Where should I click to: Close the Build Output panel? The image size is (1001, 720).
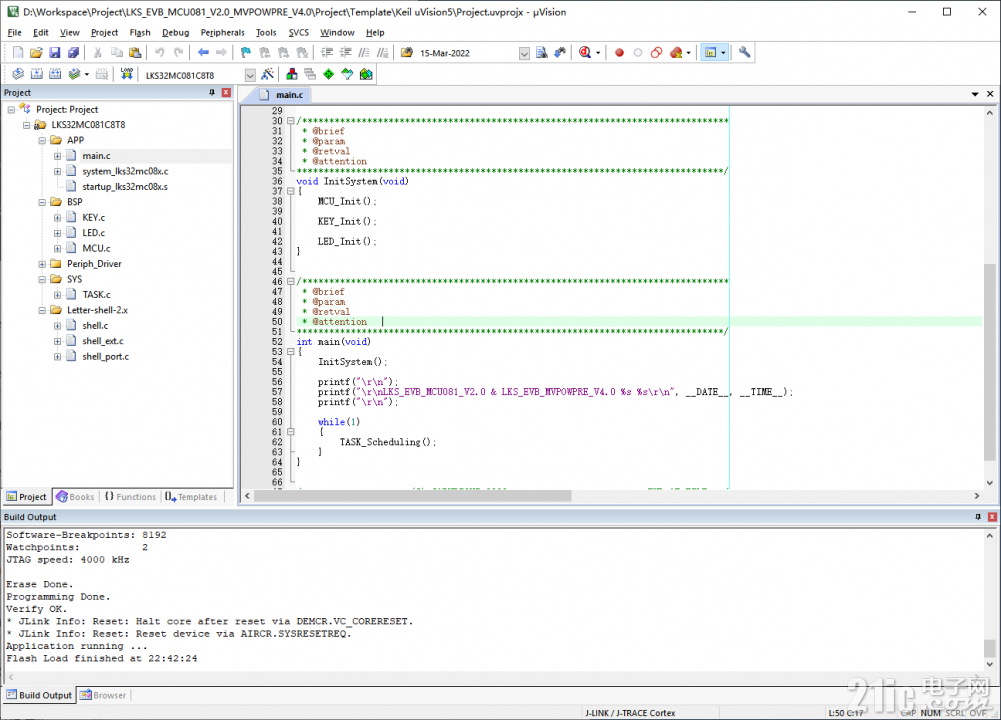tap(992, 517)
